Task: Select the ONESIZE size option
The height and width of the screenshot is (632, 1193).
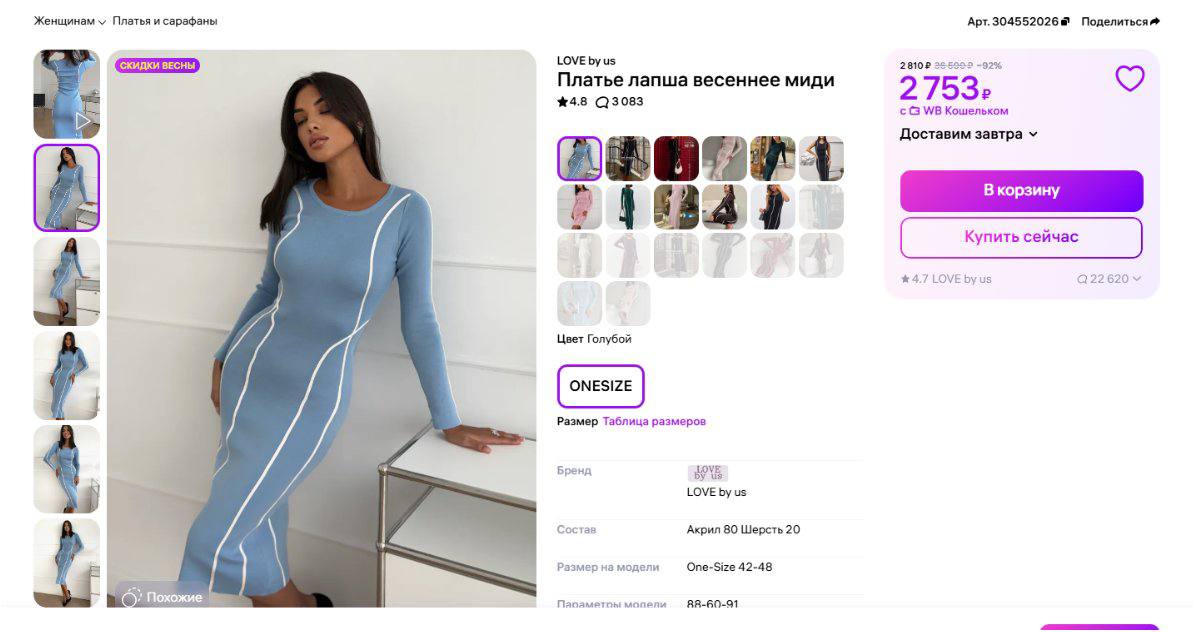Action: (x=600, y=386)
